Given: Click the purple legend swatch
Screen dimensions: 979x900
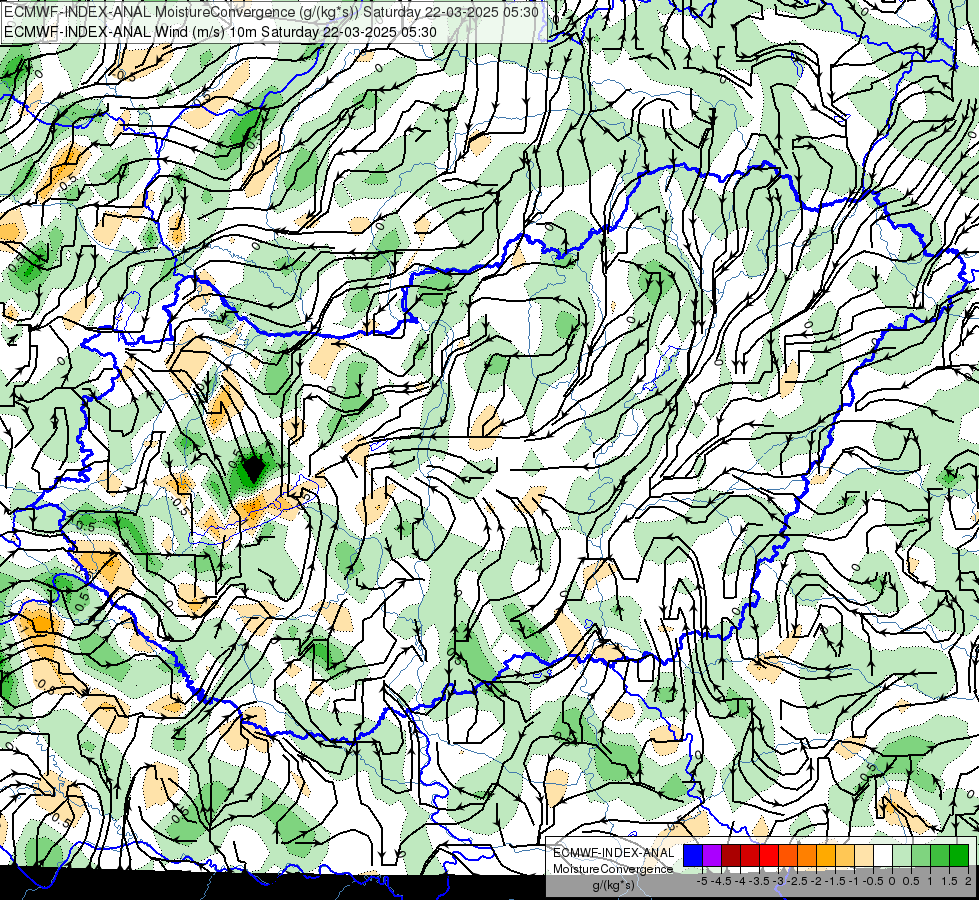Looking at the screenshot, I should tap(712, 855).
